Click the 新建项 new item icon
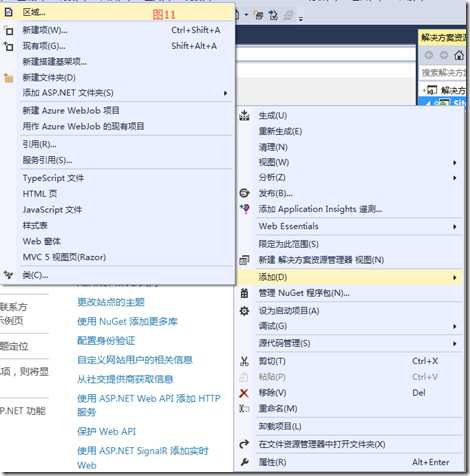The image size is (470, 476). 9,31
